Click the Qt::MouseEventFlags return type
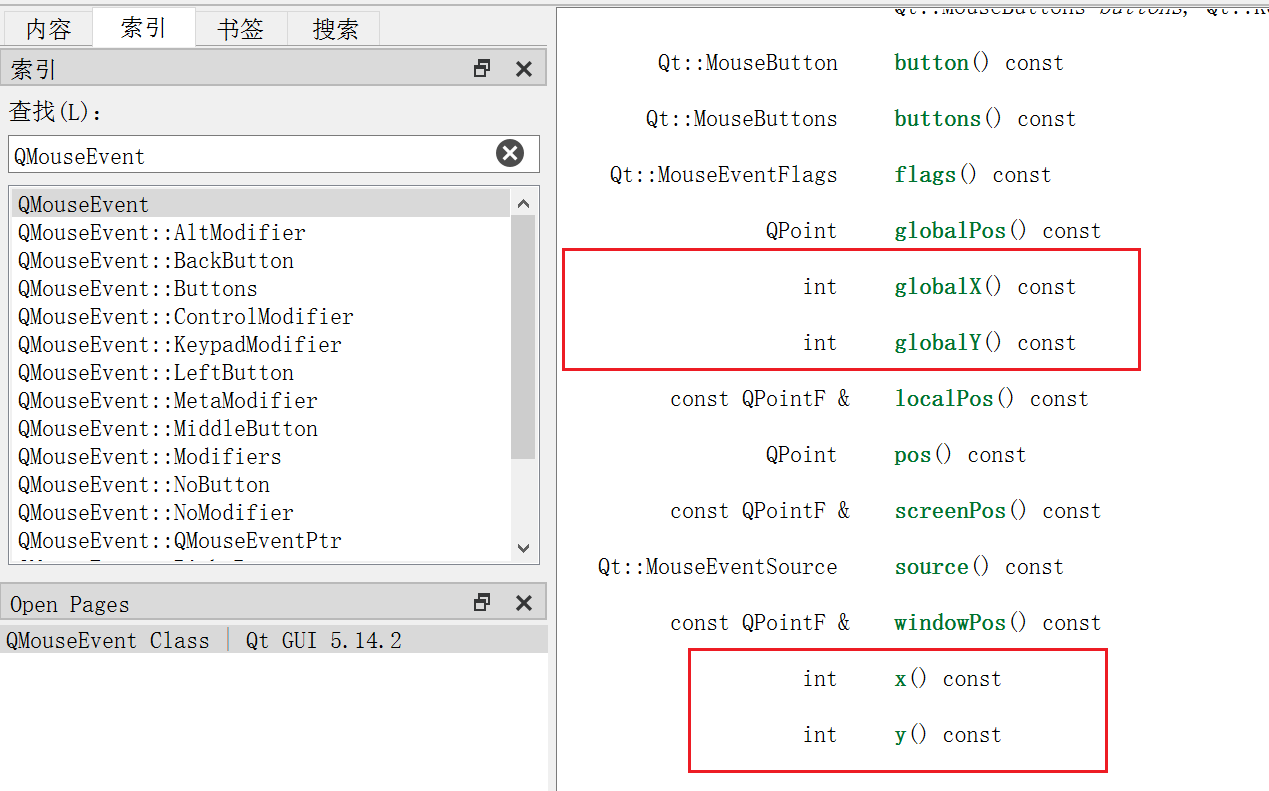The height and width of the screenshot is (791, 1269). coord(723,174)
